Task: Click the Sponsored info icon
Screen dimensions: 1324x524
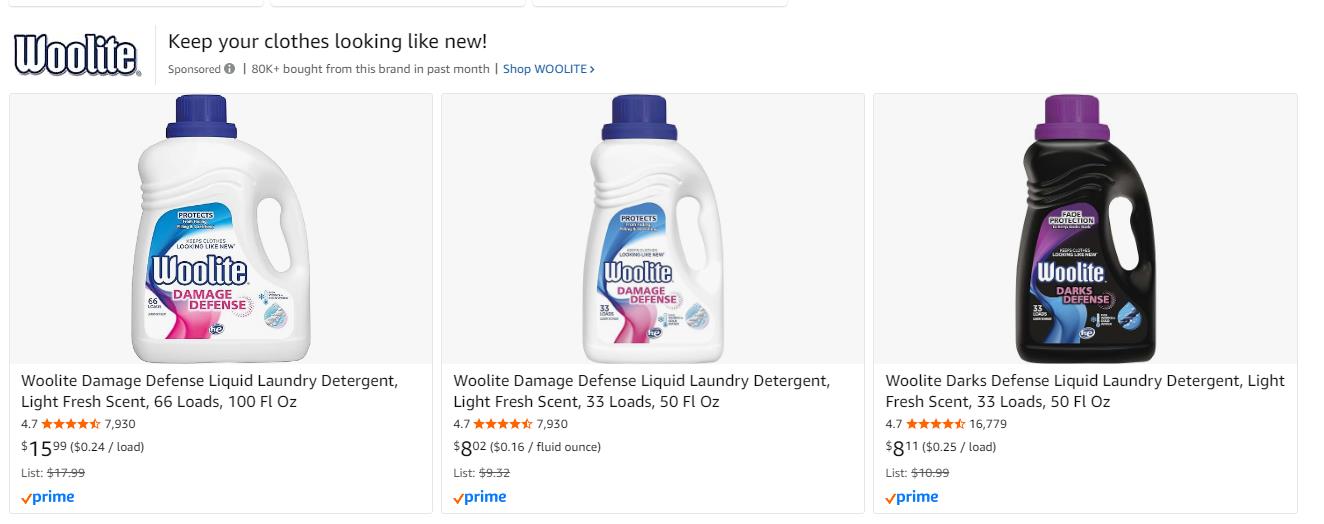Action: (230, 69)
